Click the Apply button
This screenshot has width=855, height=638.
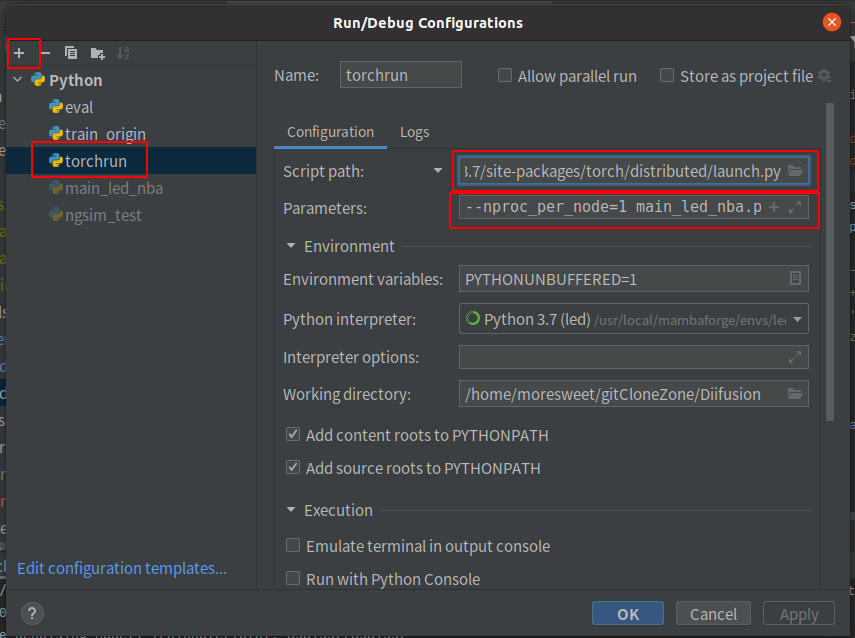pyautogui.click(x=799, y=613)
